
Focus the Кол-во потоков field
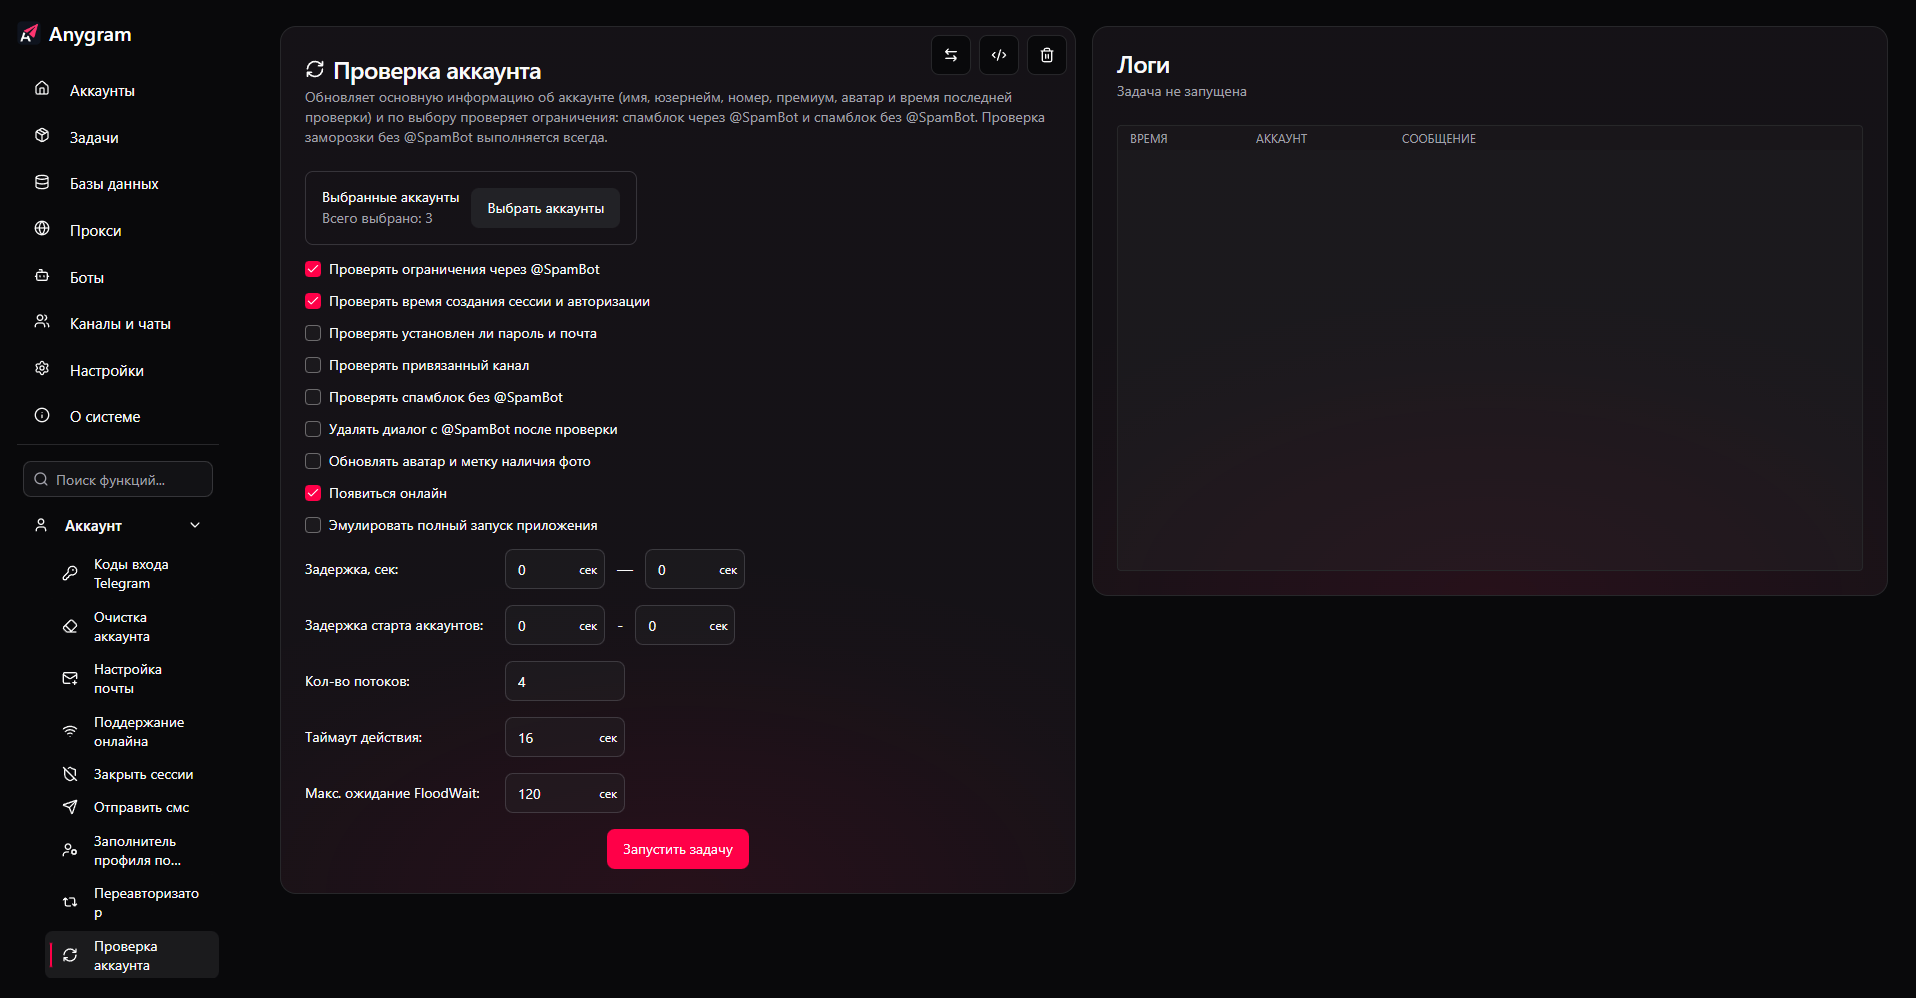click(565, 681)
